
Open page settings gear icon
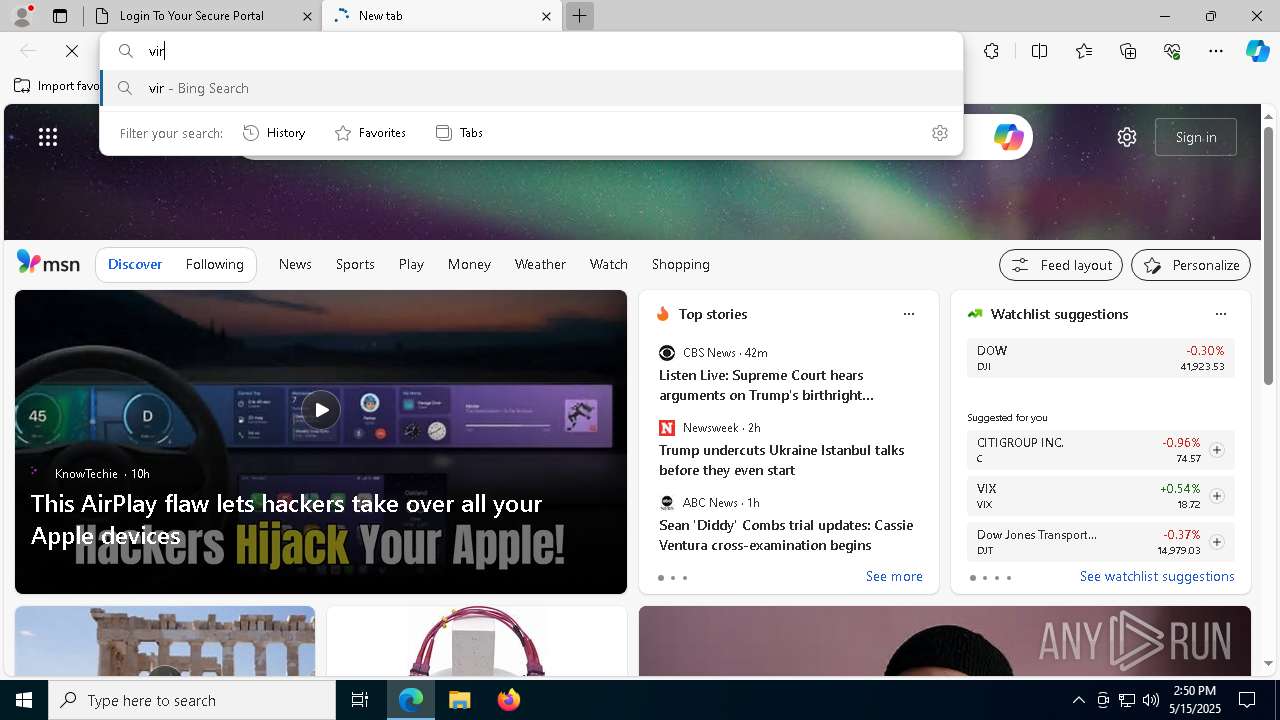click(1127, 137)
